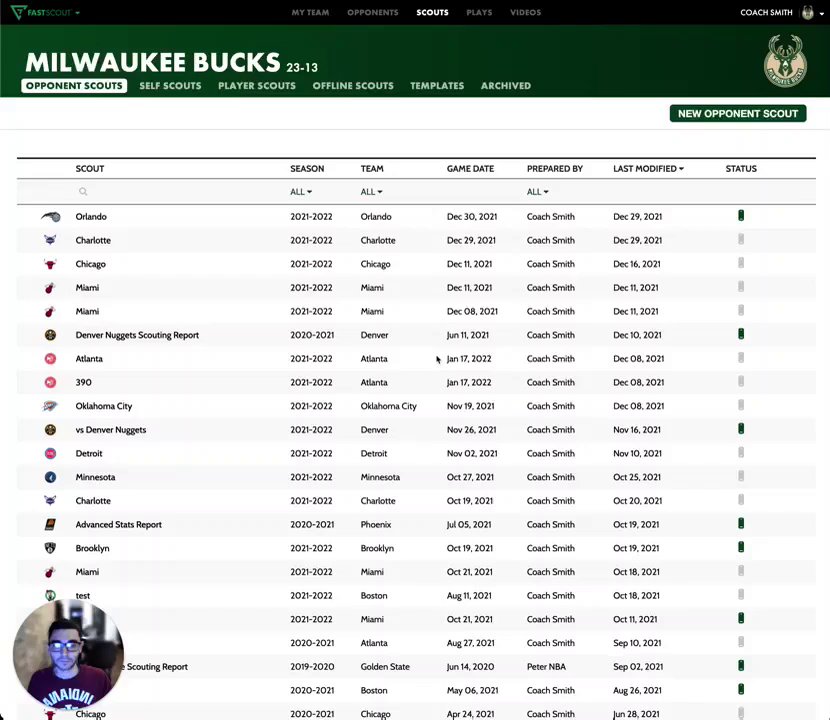Select the Opponent Scouts tab
The width and height of the screenshot is (830, 720).
pos(74,86)
